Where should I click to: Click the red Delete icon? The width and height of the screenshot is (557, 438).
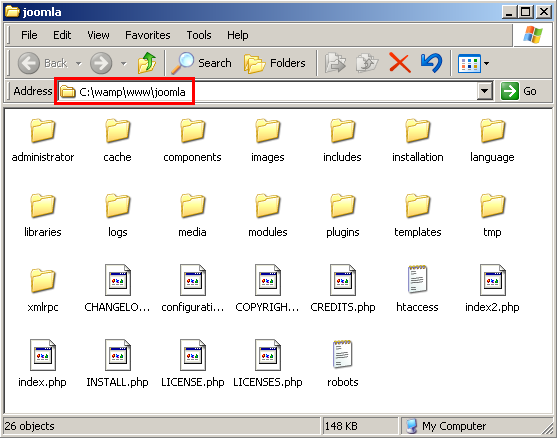[x=400, y=63]
